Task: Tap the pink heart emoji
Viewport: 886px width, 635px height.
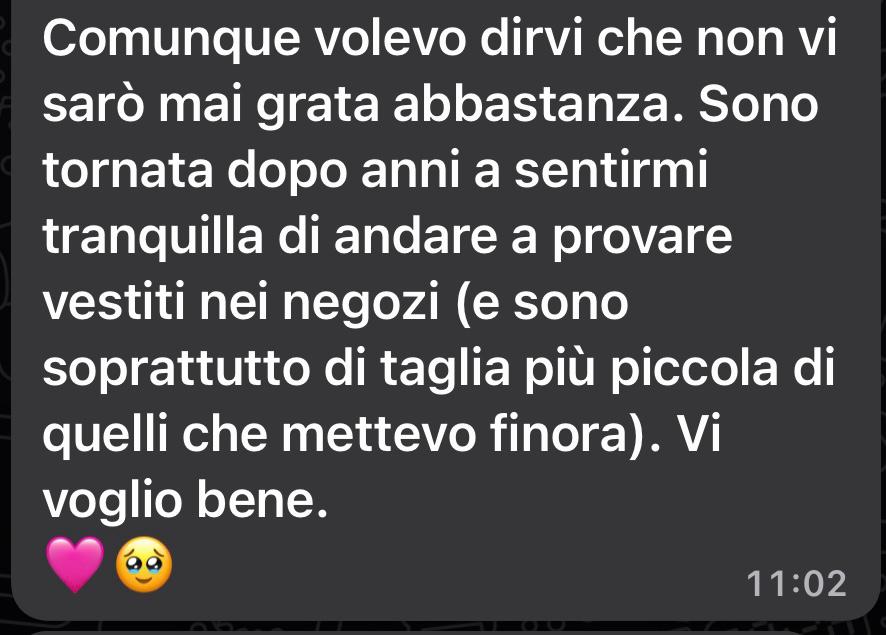Action: pos(75,564)
